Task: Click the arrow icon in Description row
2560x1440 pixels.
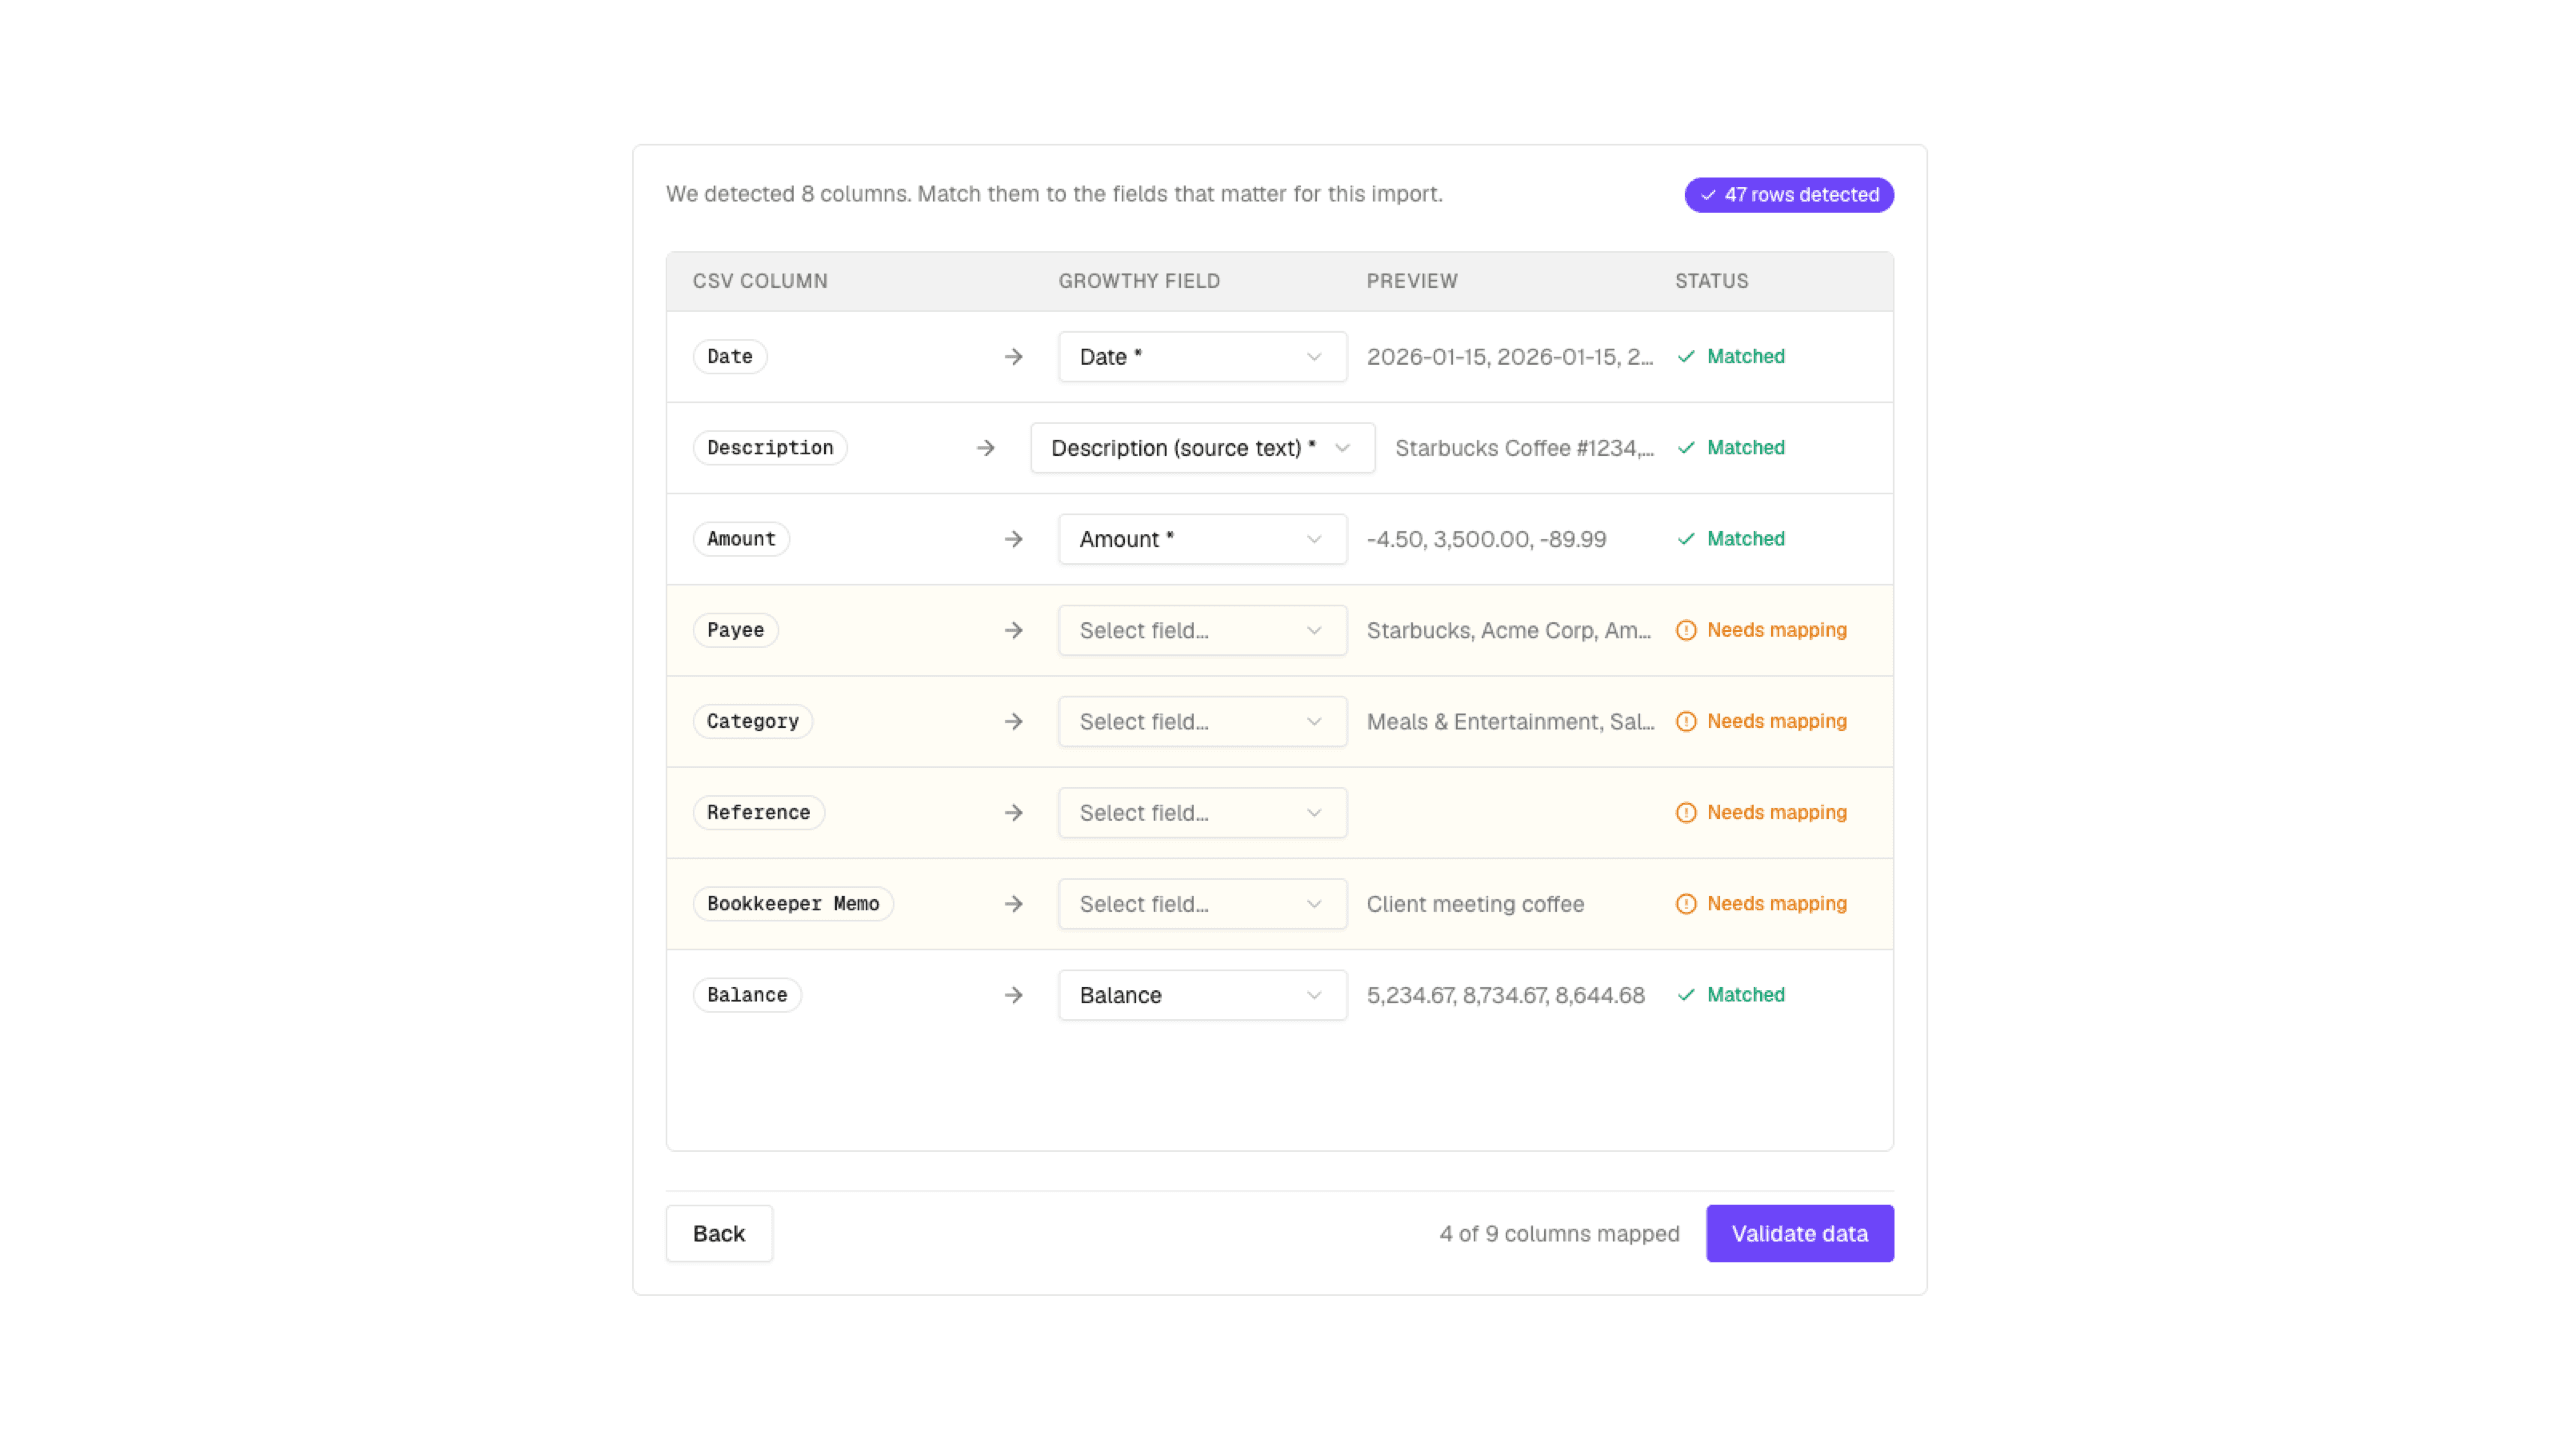Action: pos(985,448)
